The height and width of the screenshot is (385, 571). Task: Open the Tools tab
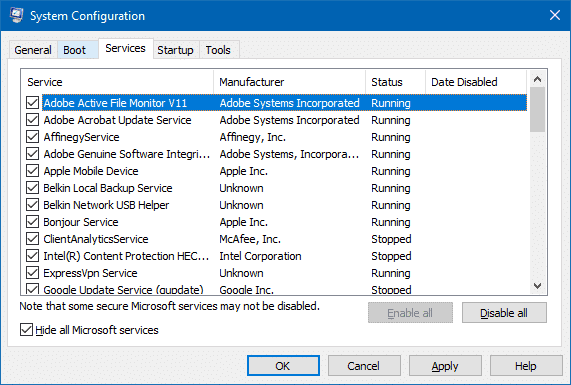click(x=218, y=50)
